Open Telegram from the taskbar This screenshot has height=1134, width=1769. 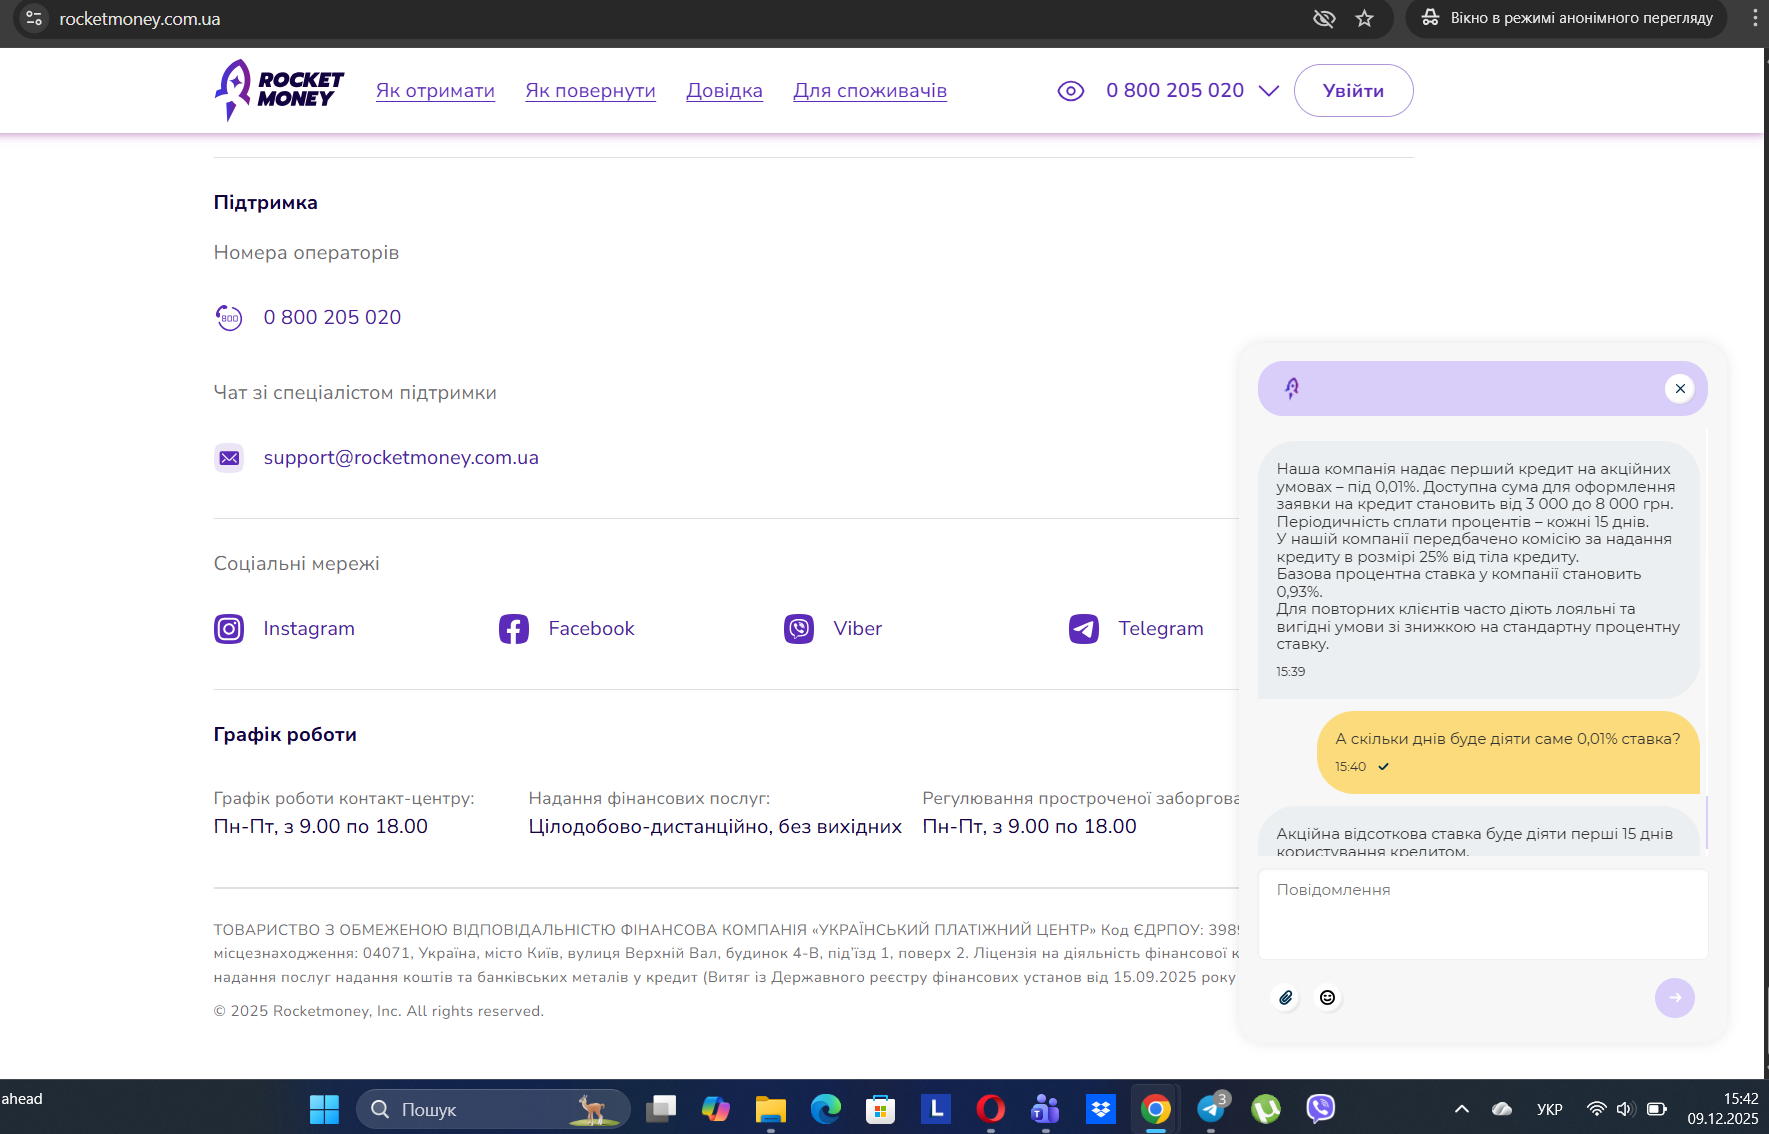pos(1211,1109)
